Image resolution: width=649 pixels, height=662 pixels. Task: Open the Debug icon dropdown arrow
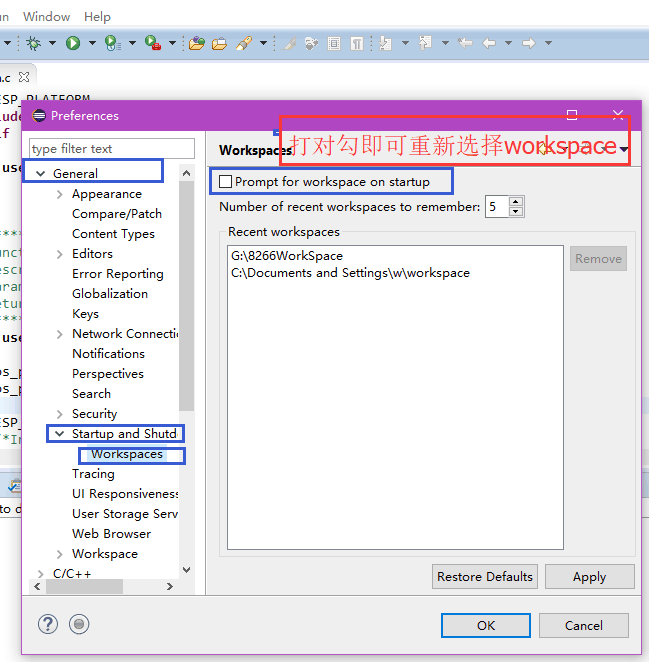pos(52,43)
